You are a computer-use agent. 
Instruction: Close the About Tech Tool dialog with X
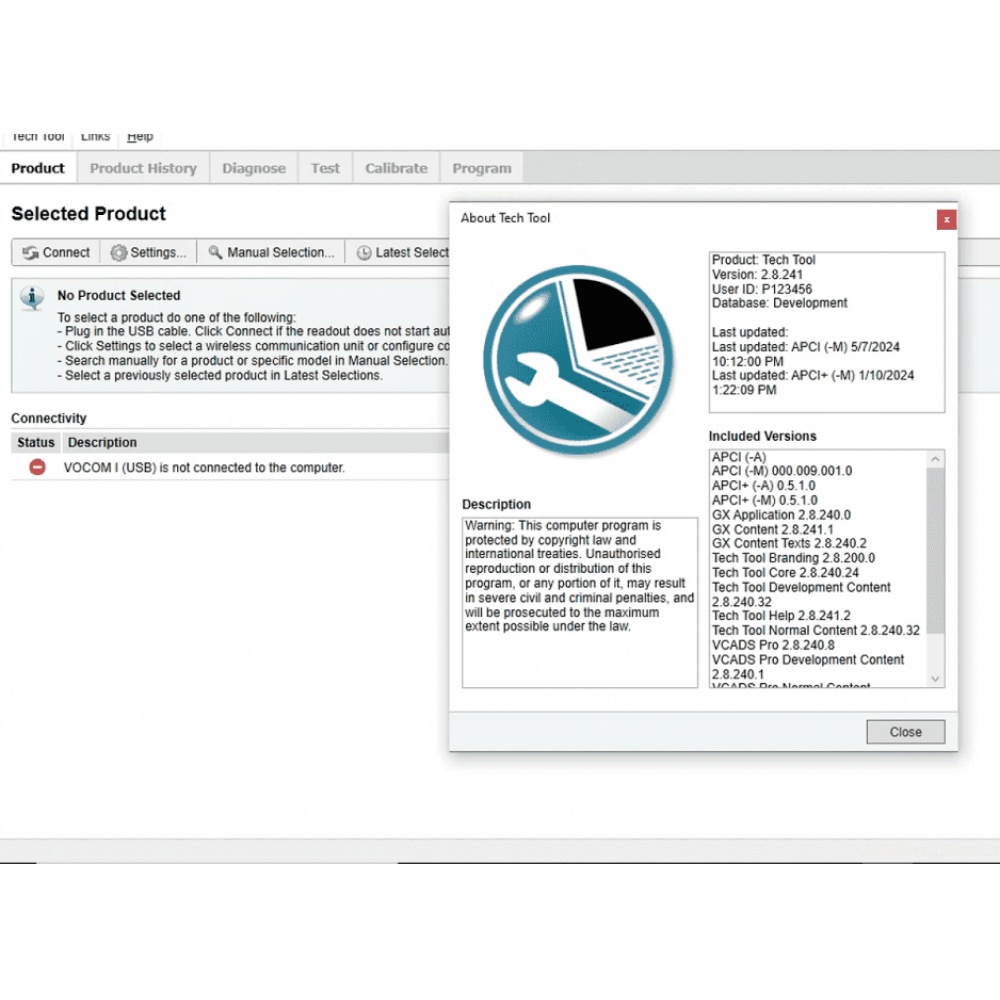(946, 220)
